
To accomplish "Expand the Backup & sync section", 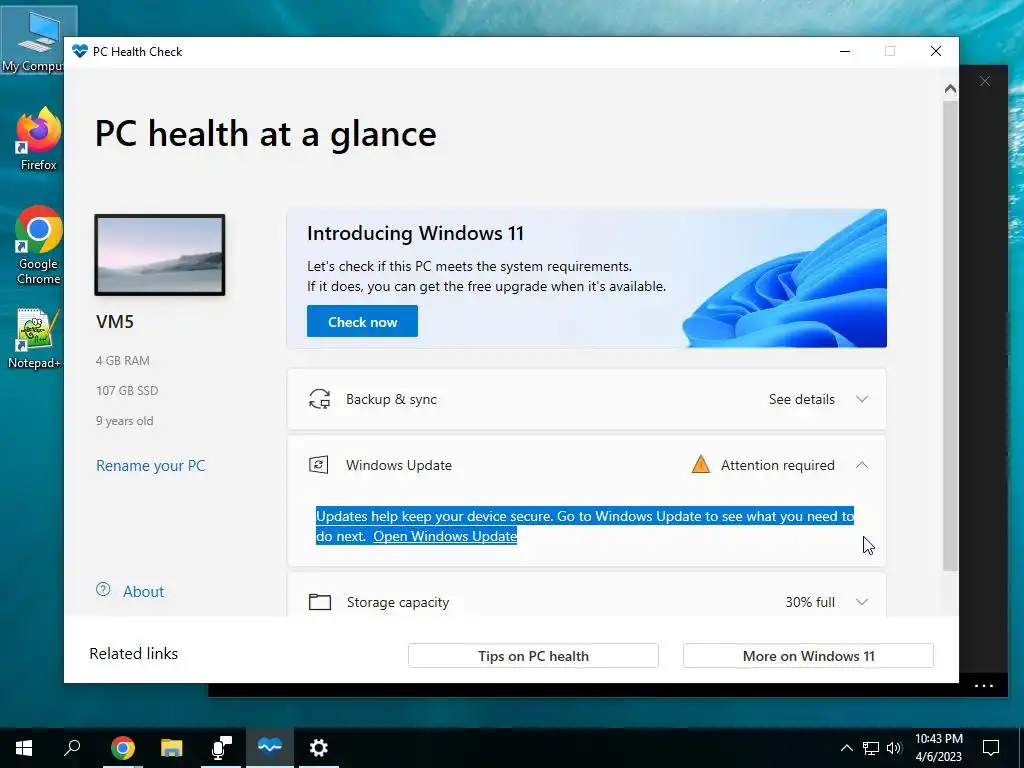I will point(862,399).
